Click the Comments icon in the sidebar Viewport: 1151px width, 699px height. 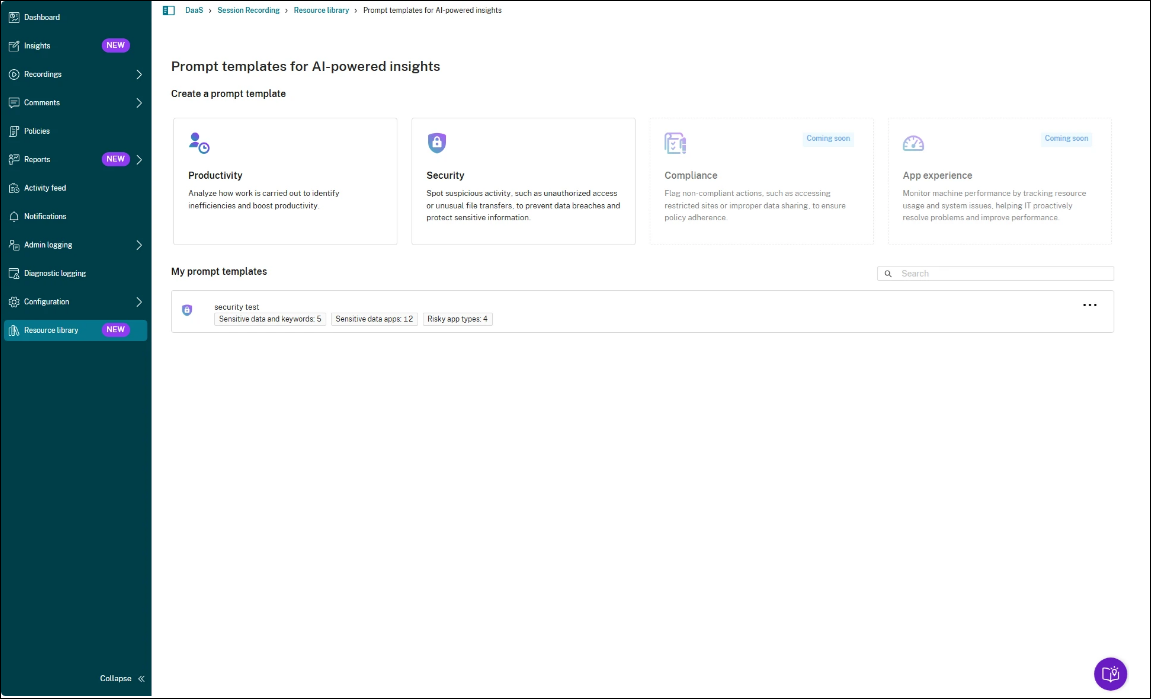coord(13,103)
